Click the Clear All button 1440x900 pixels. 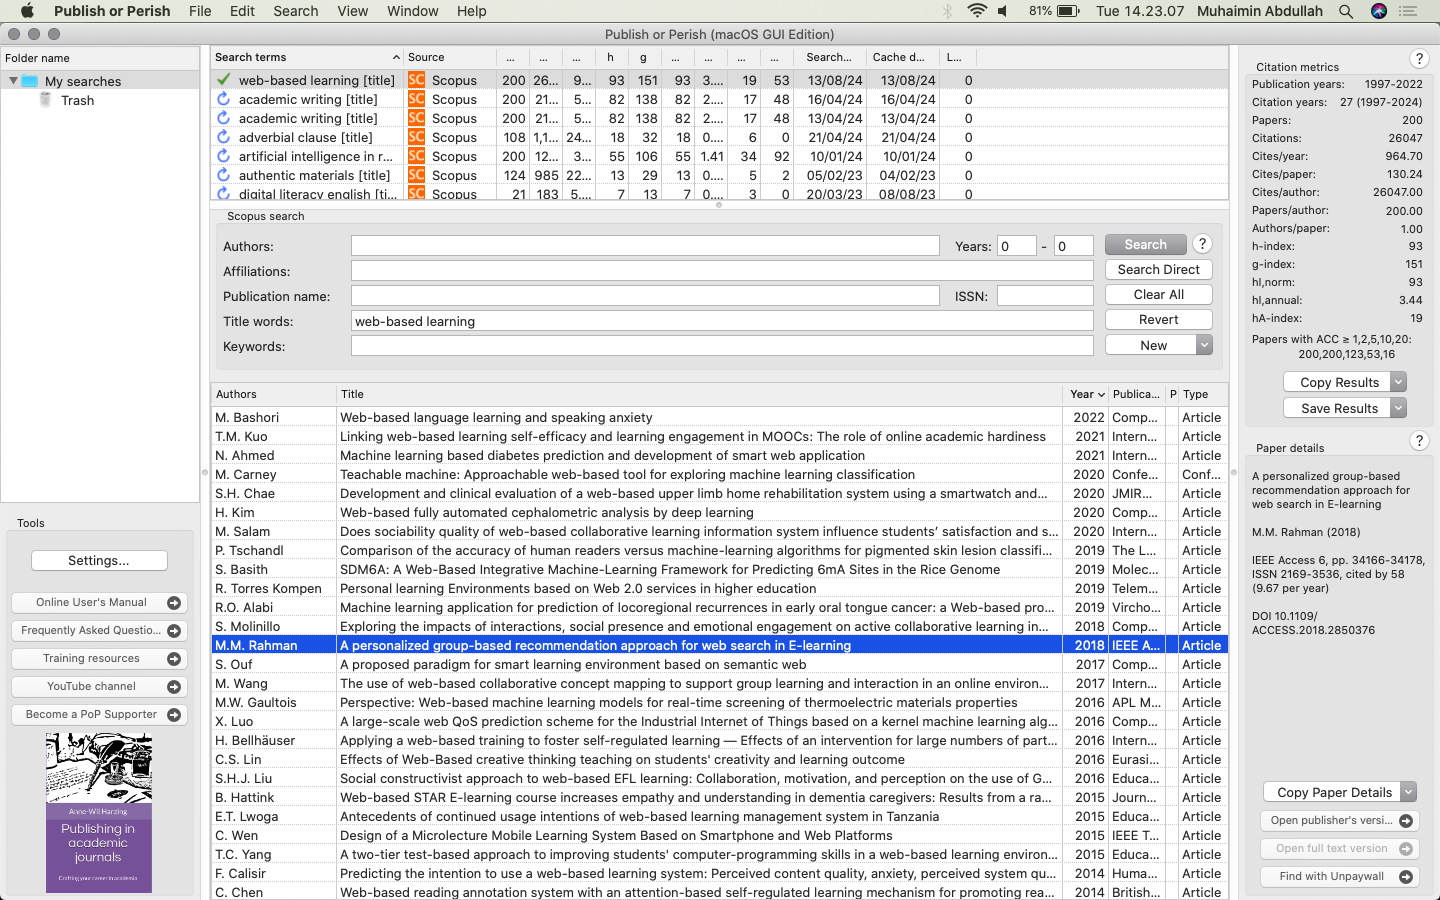point(1159,295)
